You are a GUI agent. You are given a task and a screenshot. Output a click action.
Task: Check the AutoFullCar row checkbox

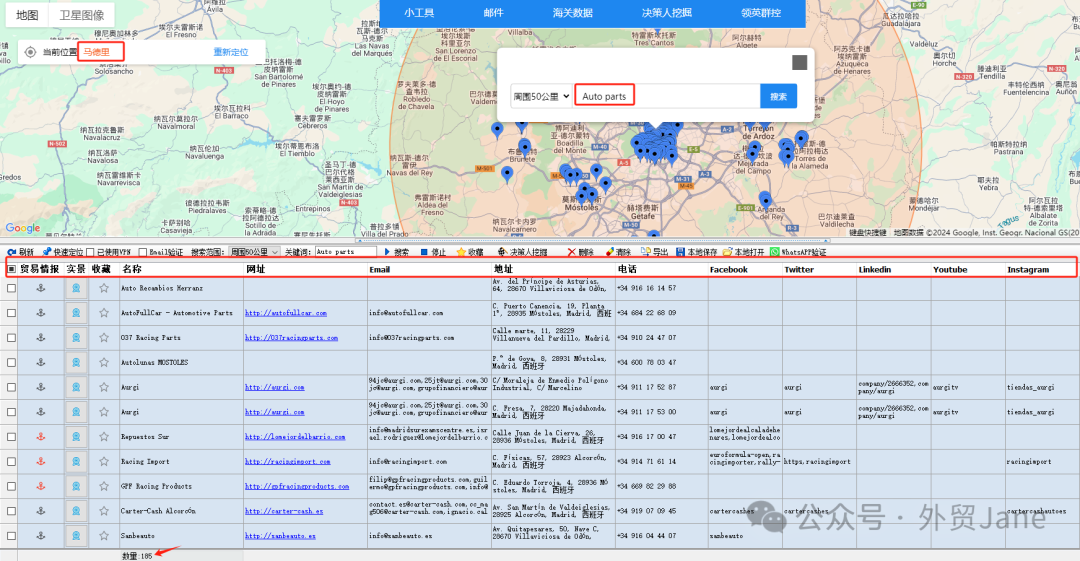click(x=12, y=313)
